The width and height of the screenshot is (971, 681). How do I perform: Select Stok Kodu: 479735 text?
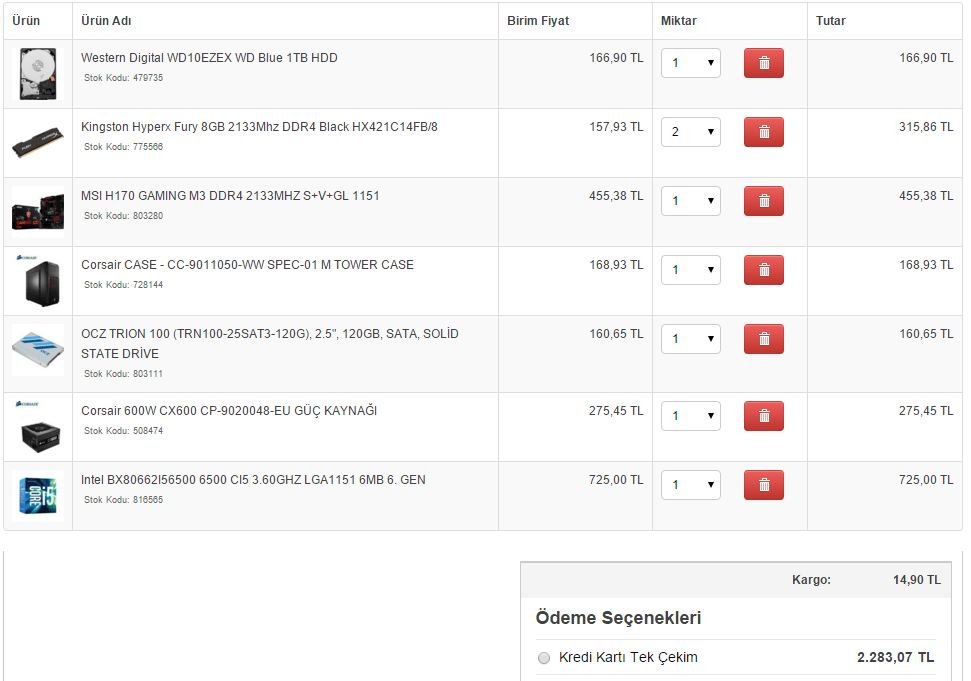[x=124, y=78]
